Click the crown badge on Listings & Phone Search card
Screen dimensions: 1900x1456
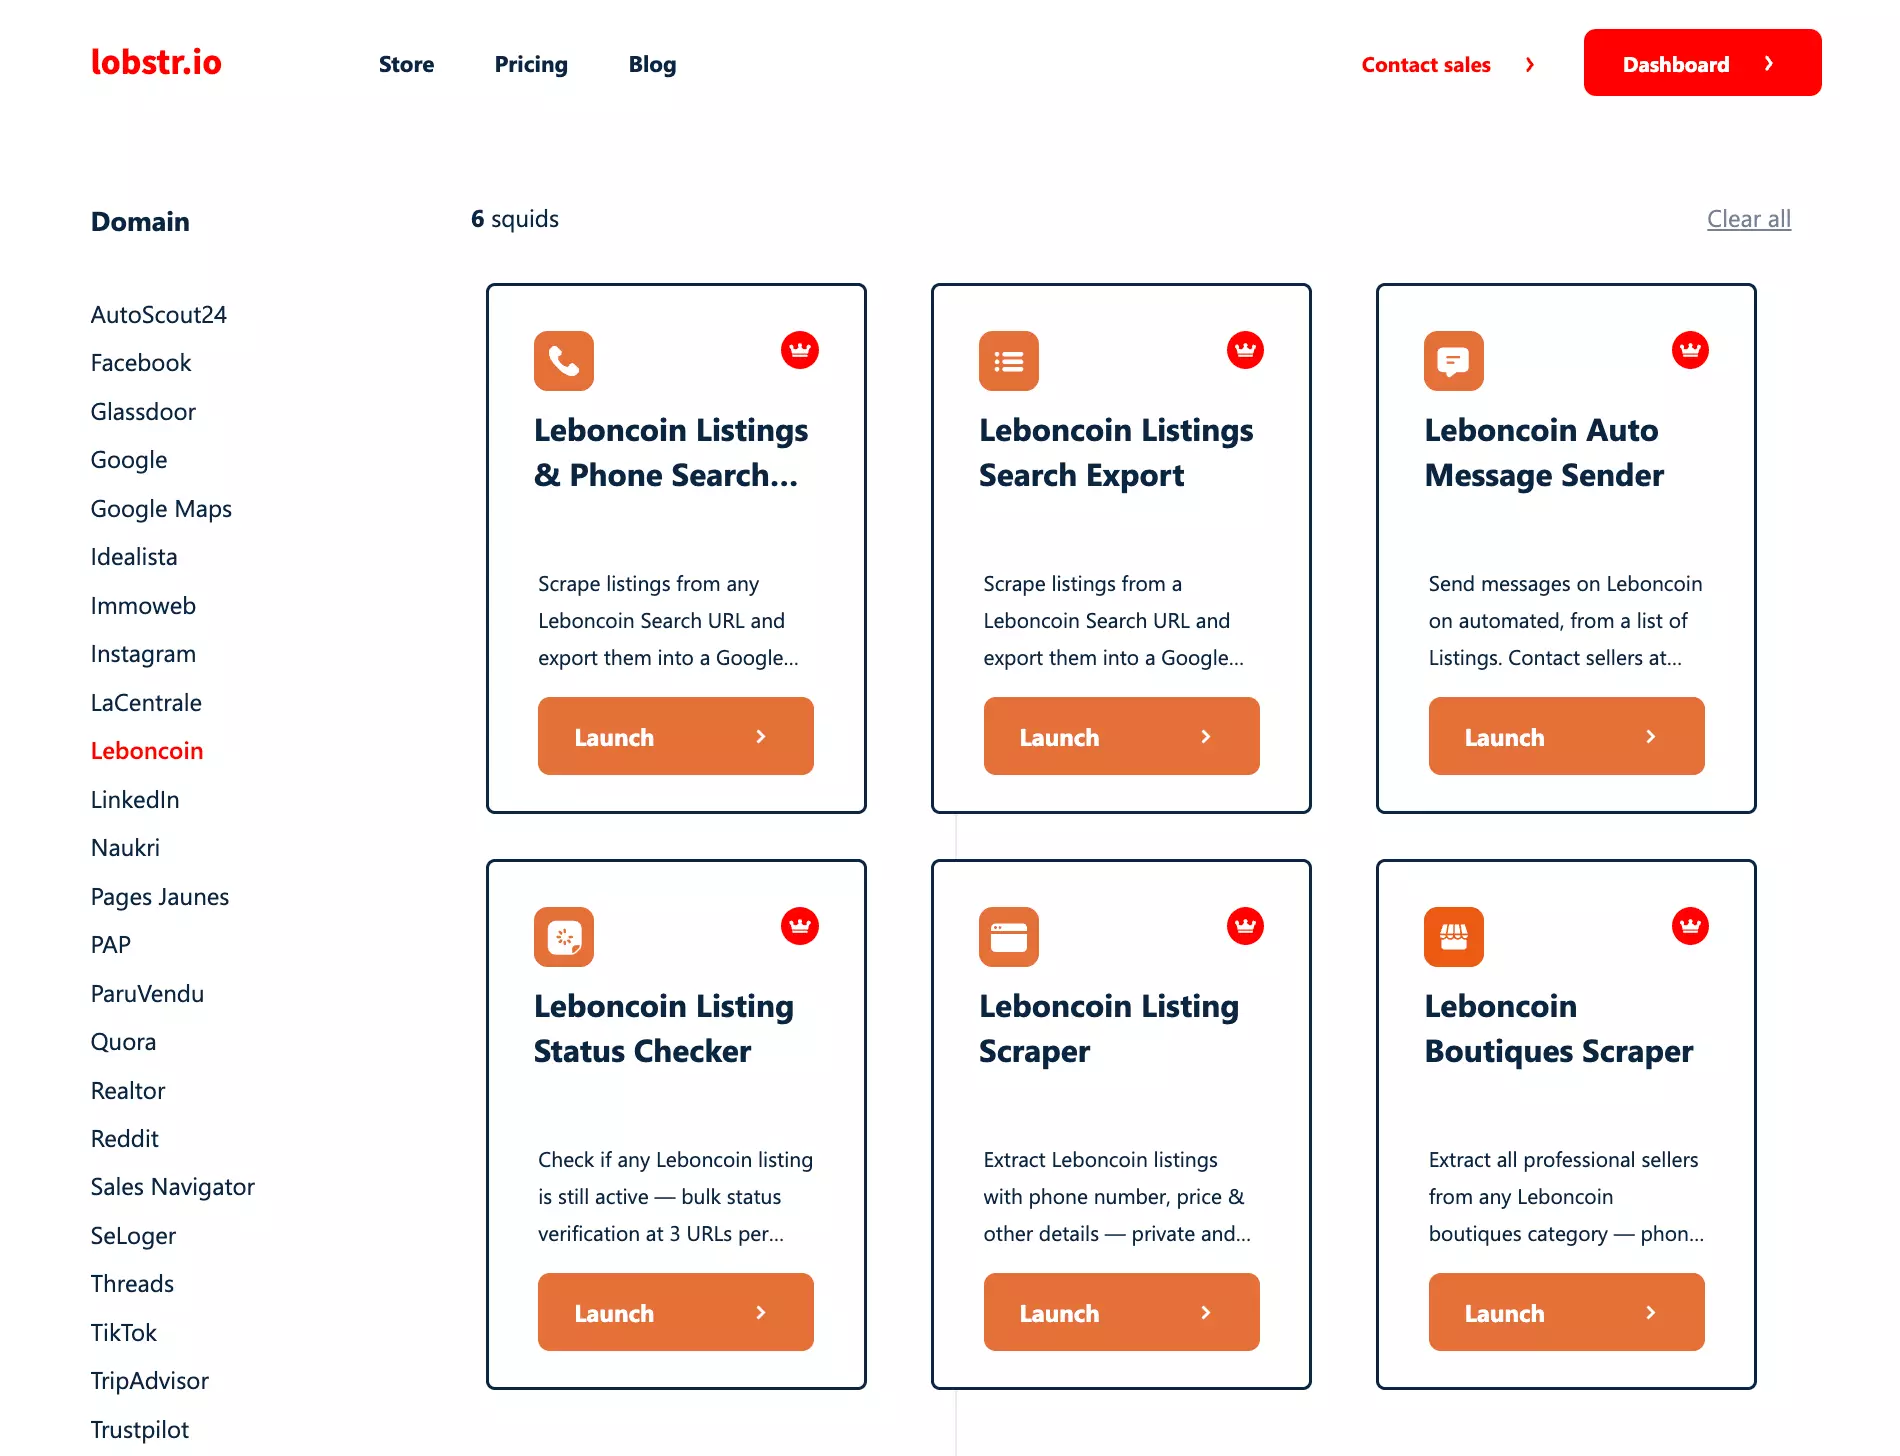(800, 350)
